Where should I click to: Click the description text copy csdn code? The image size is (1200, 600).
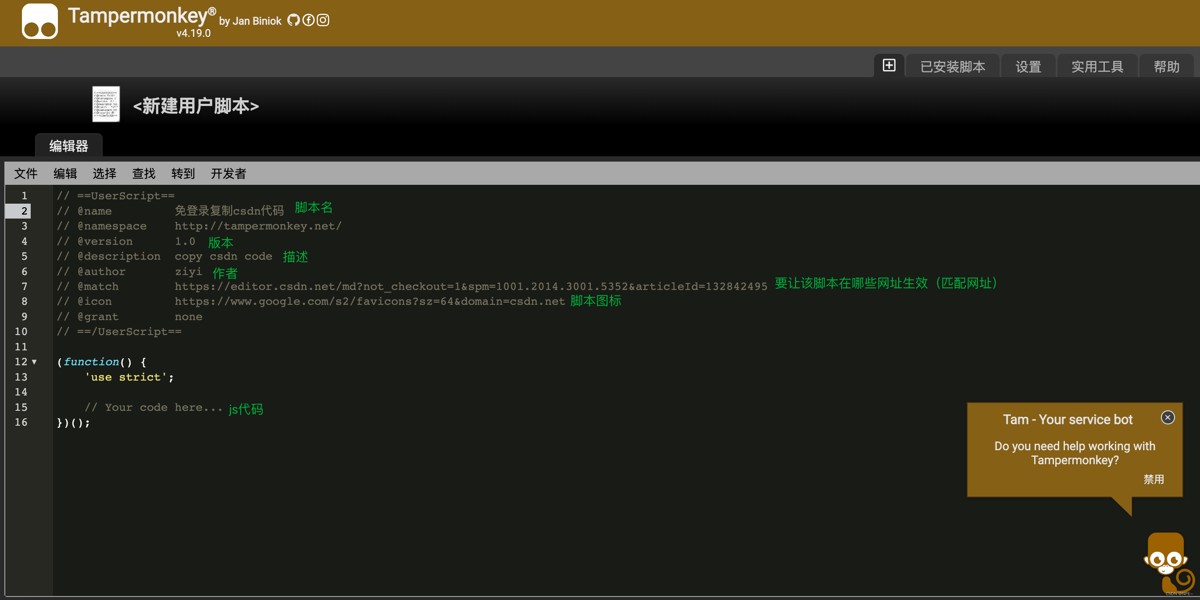[223, 256]
